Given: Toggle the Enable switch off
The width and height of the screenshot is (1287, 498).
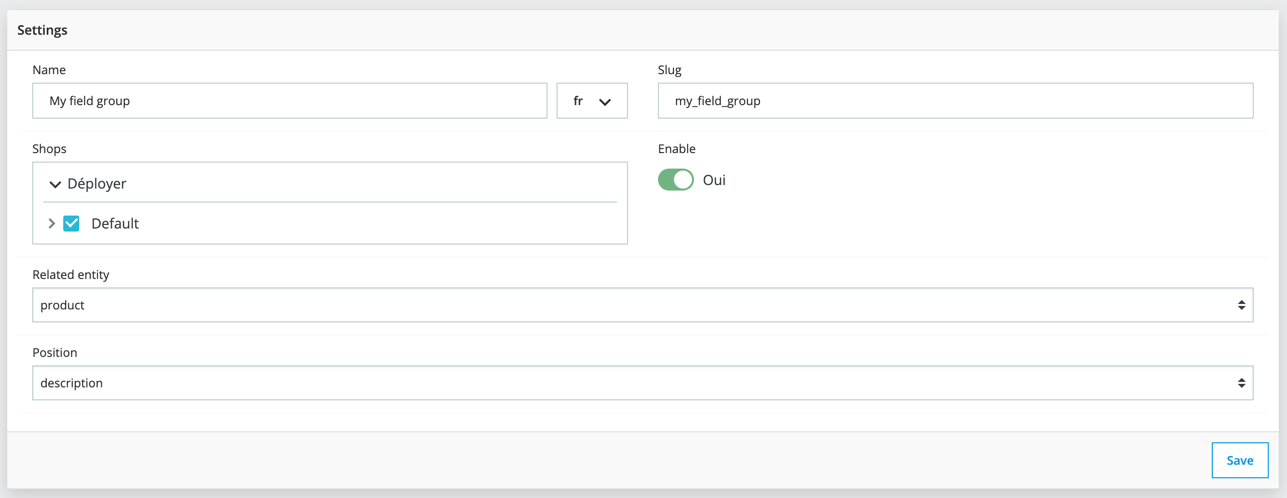Looking at the screenshot, I should tap(676, 180).
